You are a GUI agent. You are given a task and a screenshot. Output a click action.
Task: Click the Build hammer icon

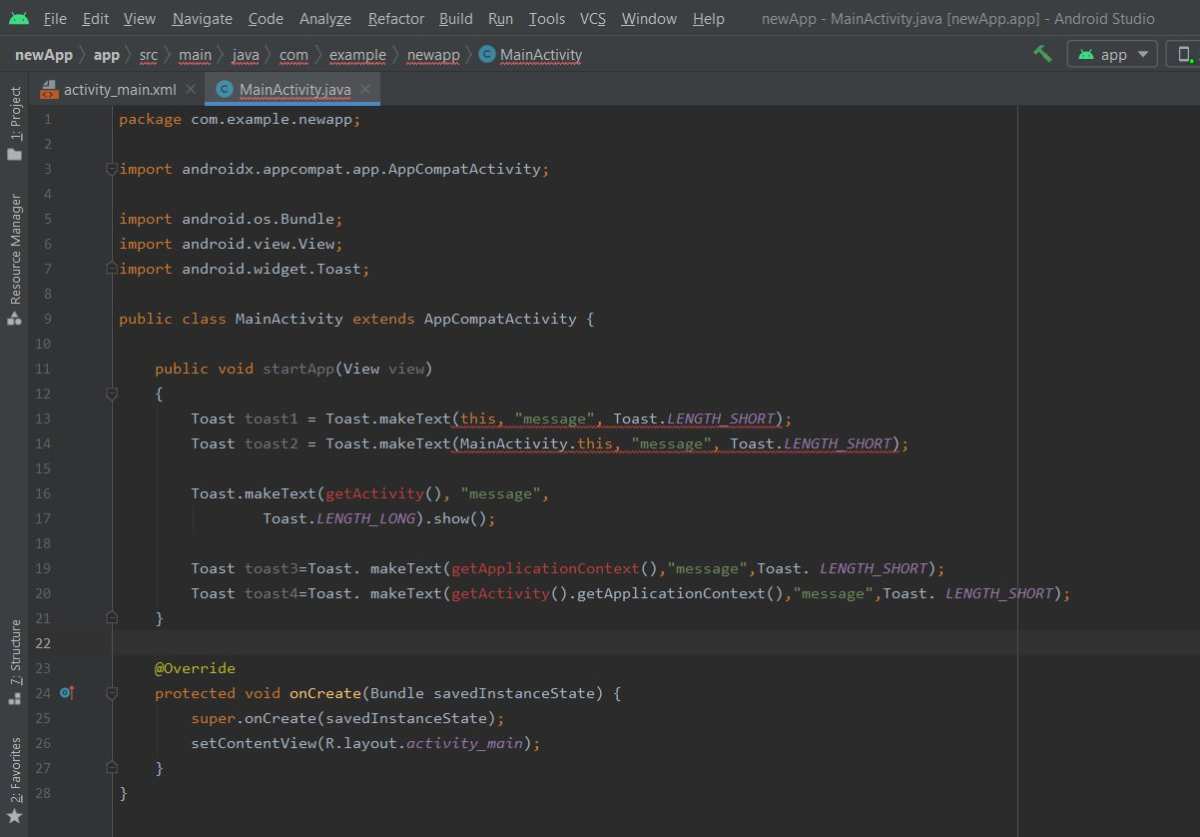1043,54
